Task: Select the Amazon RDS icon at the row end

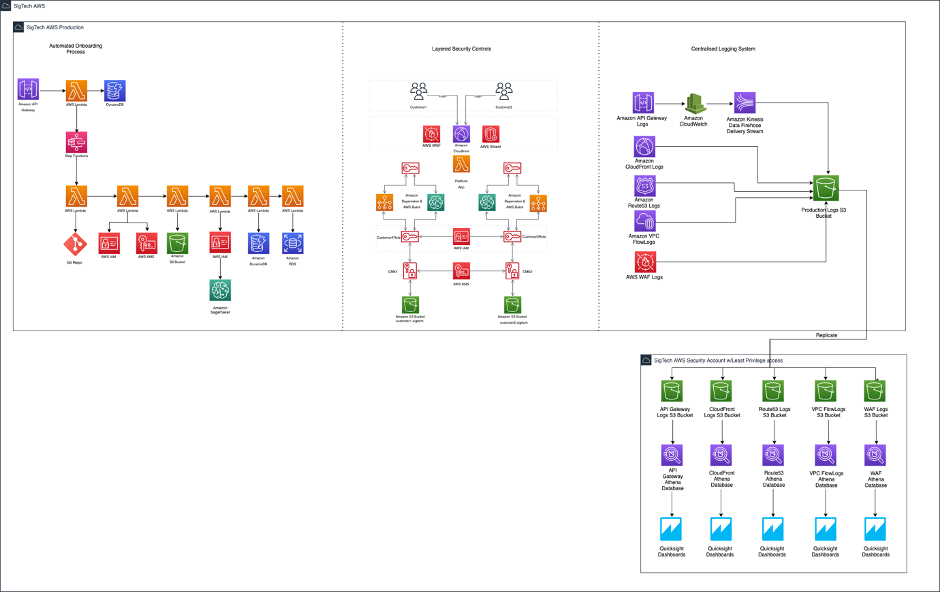Action: (292, 244)
